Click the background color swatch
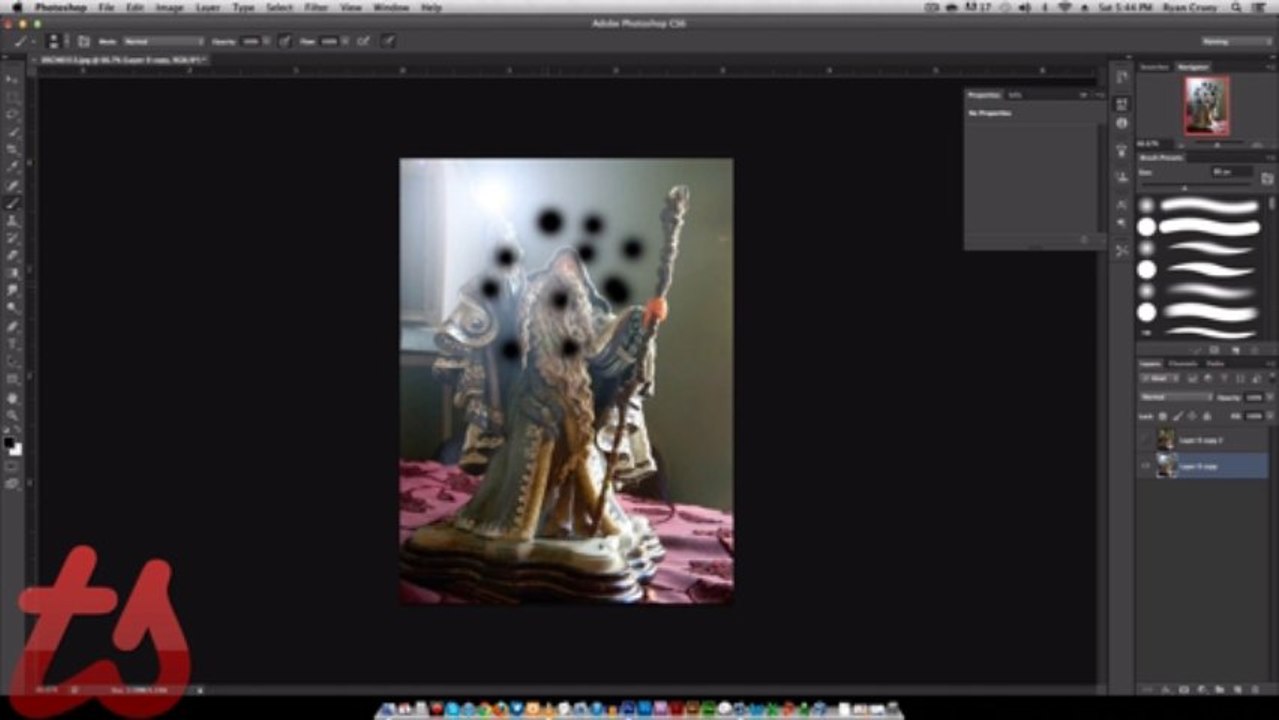 pos(16,449)
